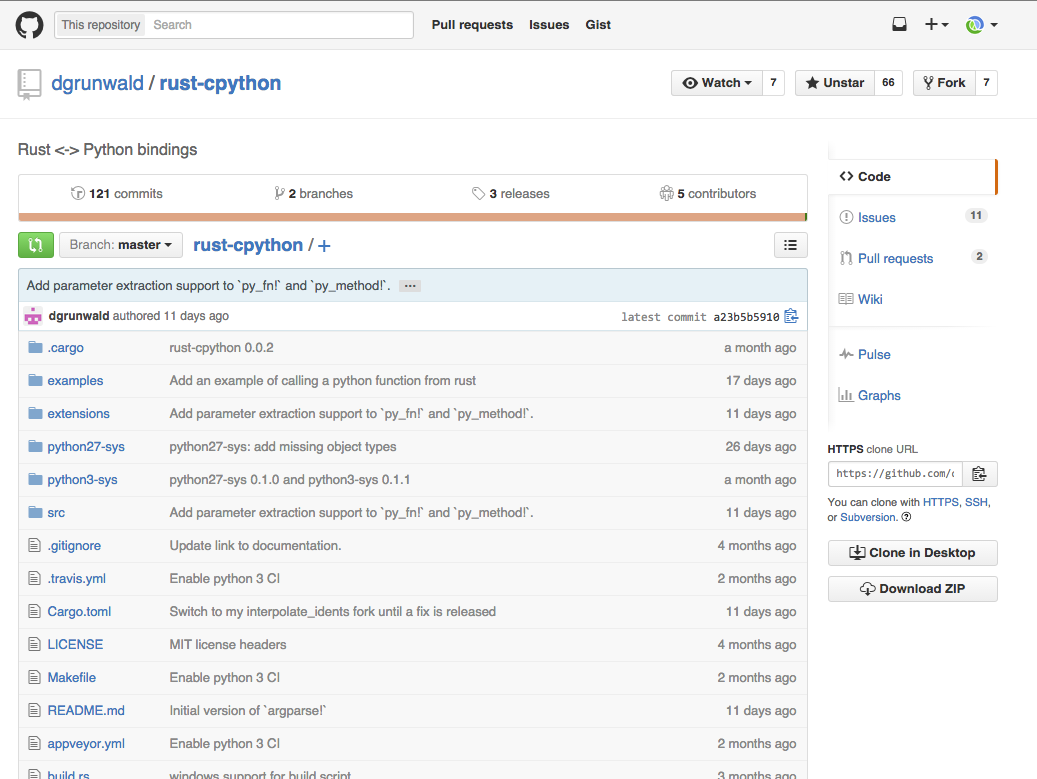Unstar the rust-cpython repository

pyautogui.click(x=834, y=83)
